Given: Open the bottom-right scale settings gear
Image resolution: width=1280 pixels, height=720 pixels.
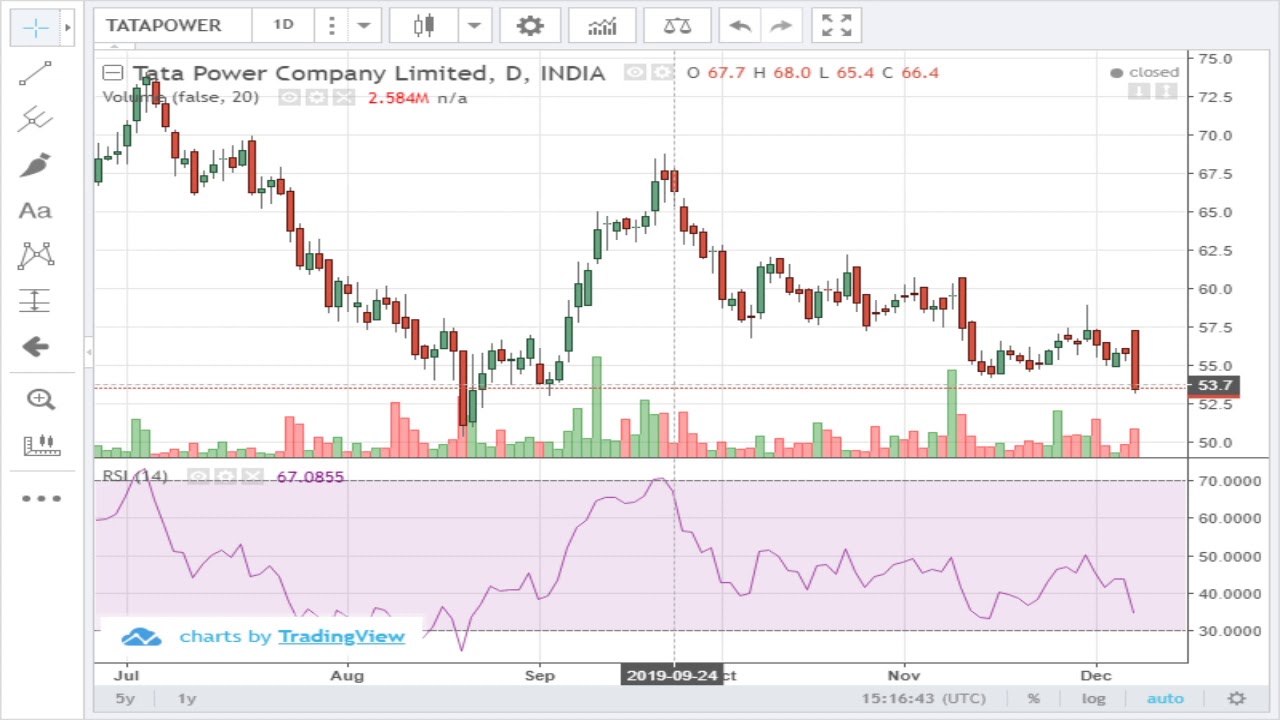Looking at the screenshot, I should tap(1237, 699).
